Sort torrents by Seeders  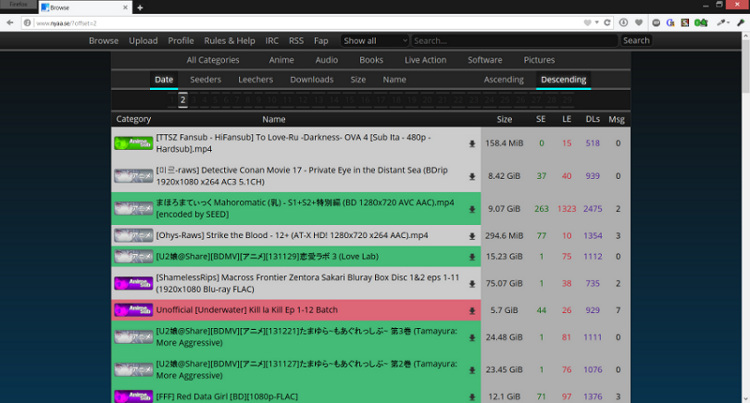click(206, 80)
